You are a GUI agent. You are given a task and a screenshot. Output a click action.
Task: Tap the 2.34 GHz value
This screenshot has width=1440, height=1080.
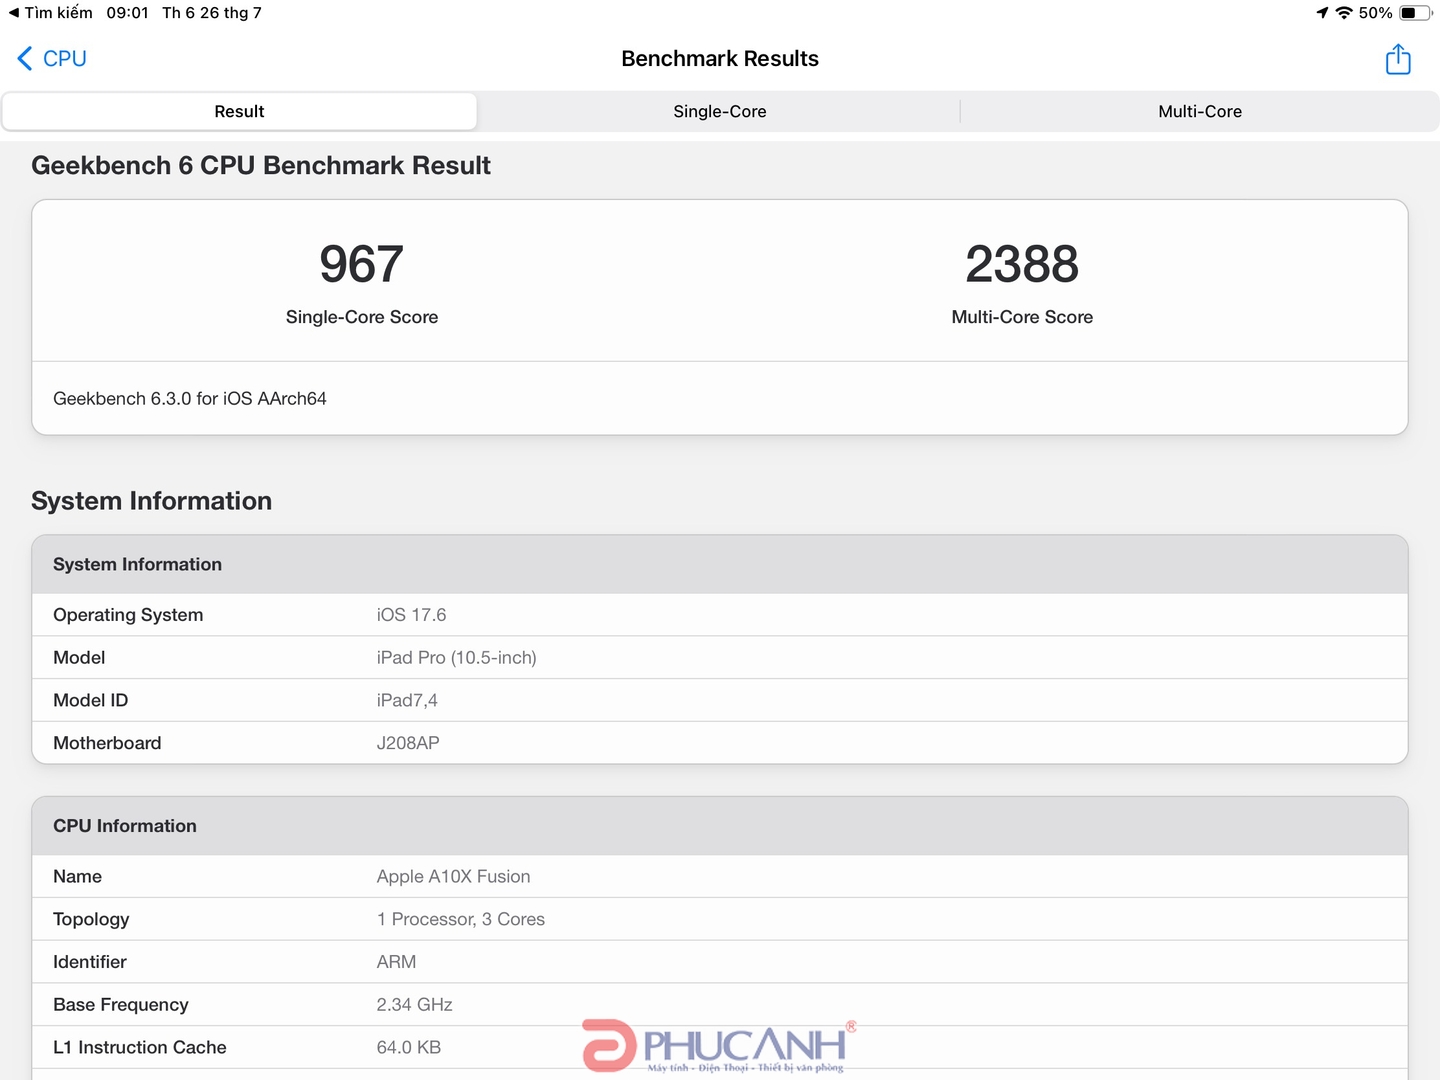(414, 1006)
